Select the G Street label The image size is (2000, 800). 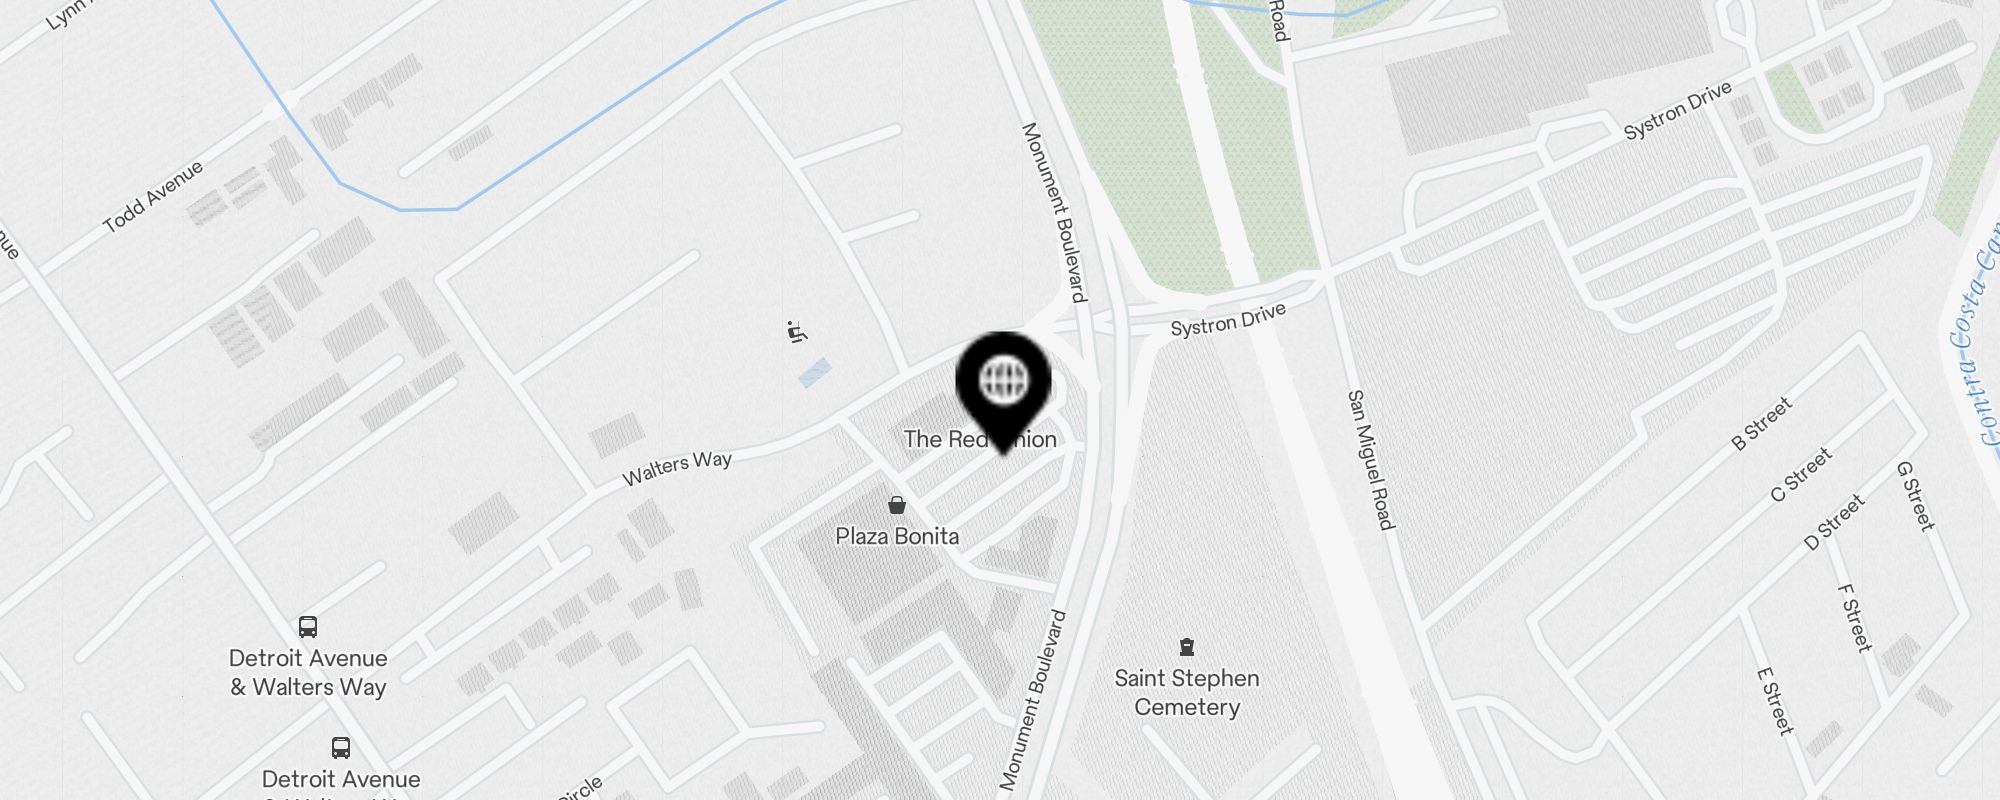pyautogui.click(x=1916, y=495)
